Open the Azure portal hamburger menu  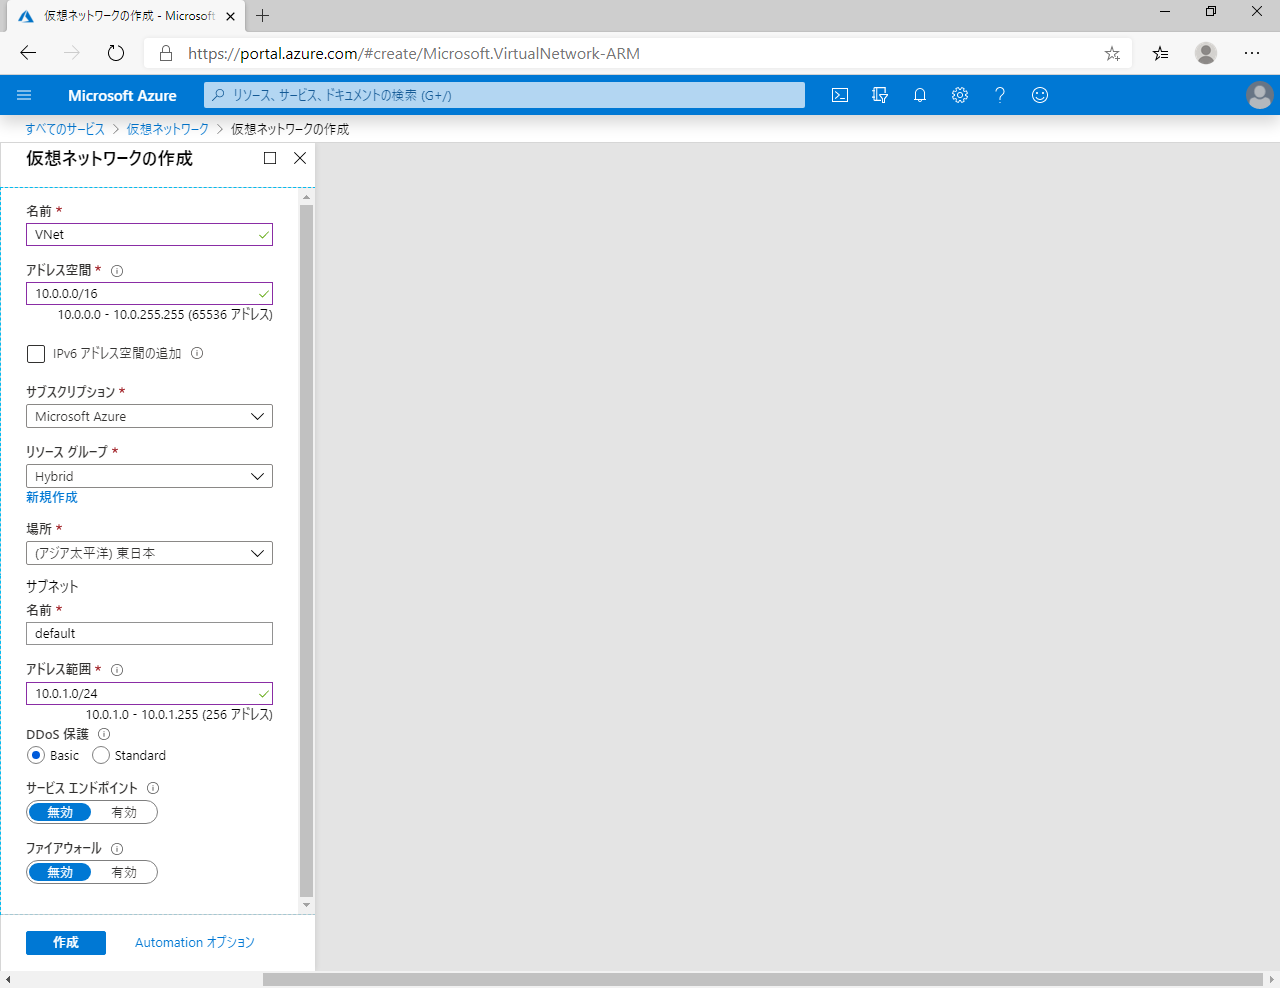24,95
